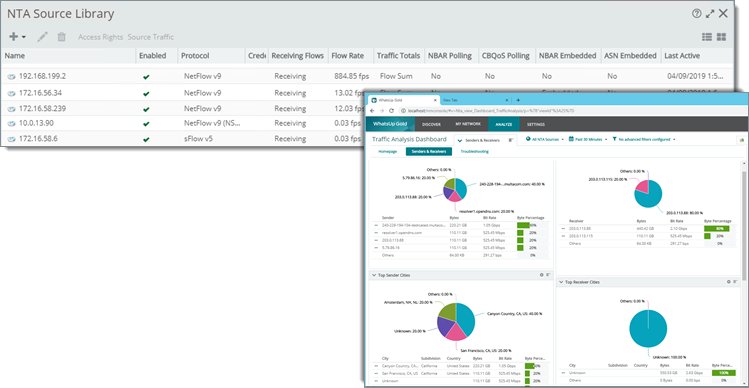Open the DISCOVER menu
749x388 pixels.
pyautogui.click(x=431, y=124)
